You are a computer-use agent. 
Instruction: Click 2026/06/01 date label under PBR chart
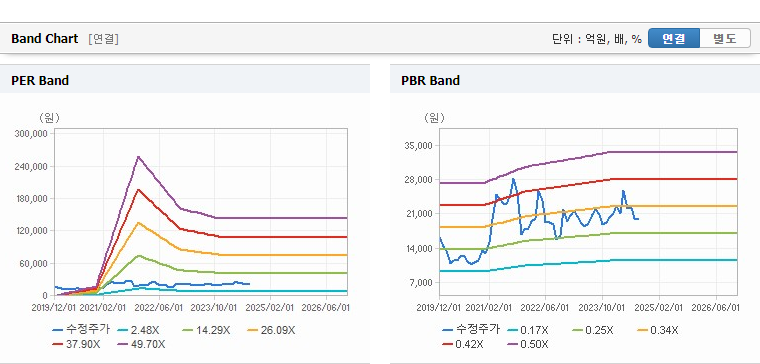715,308
